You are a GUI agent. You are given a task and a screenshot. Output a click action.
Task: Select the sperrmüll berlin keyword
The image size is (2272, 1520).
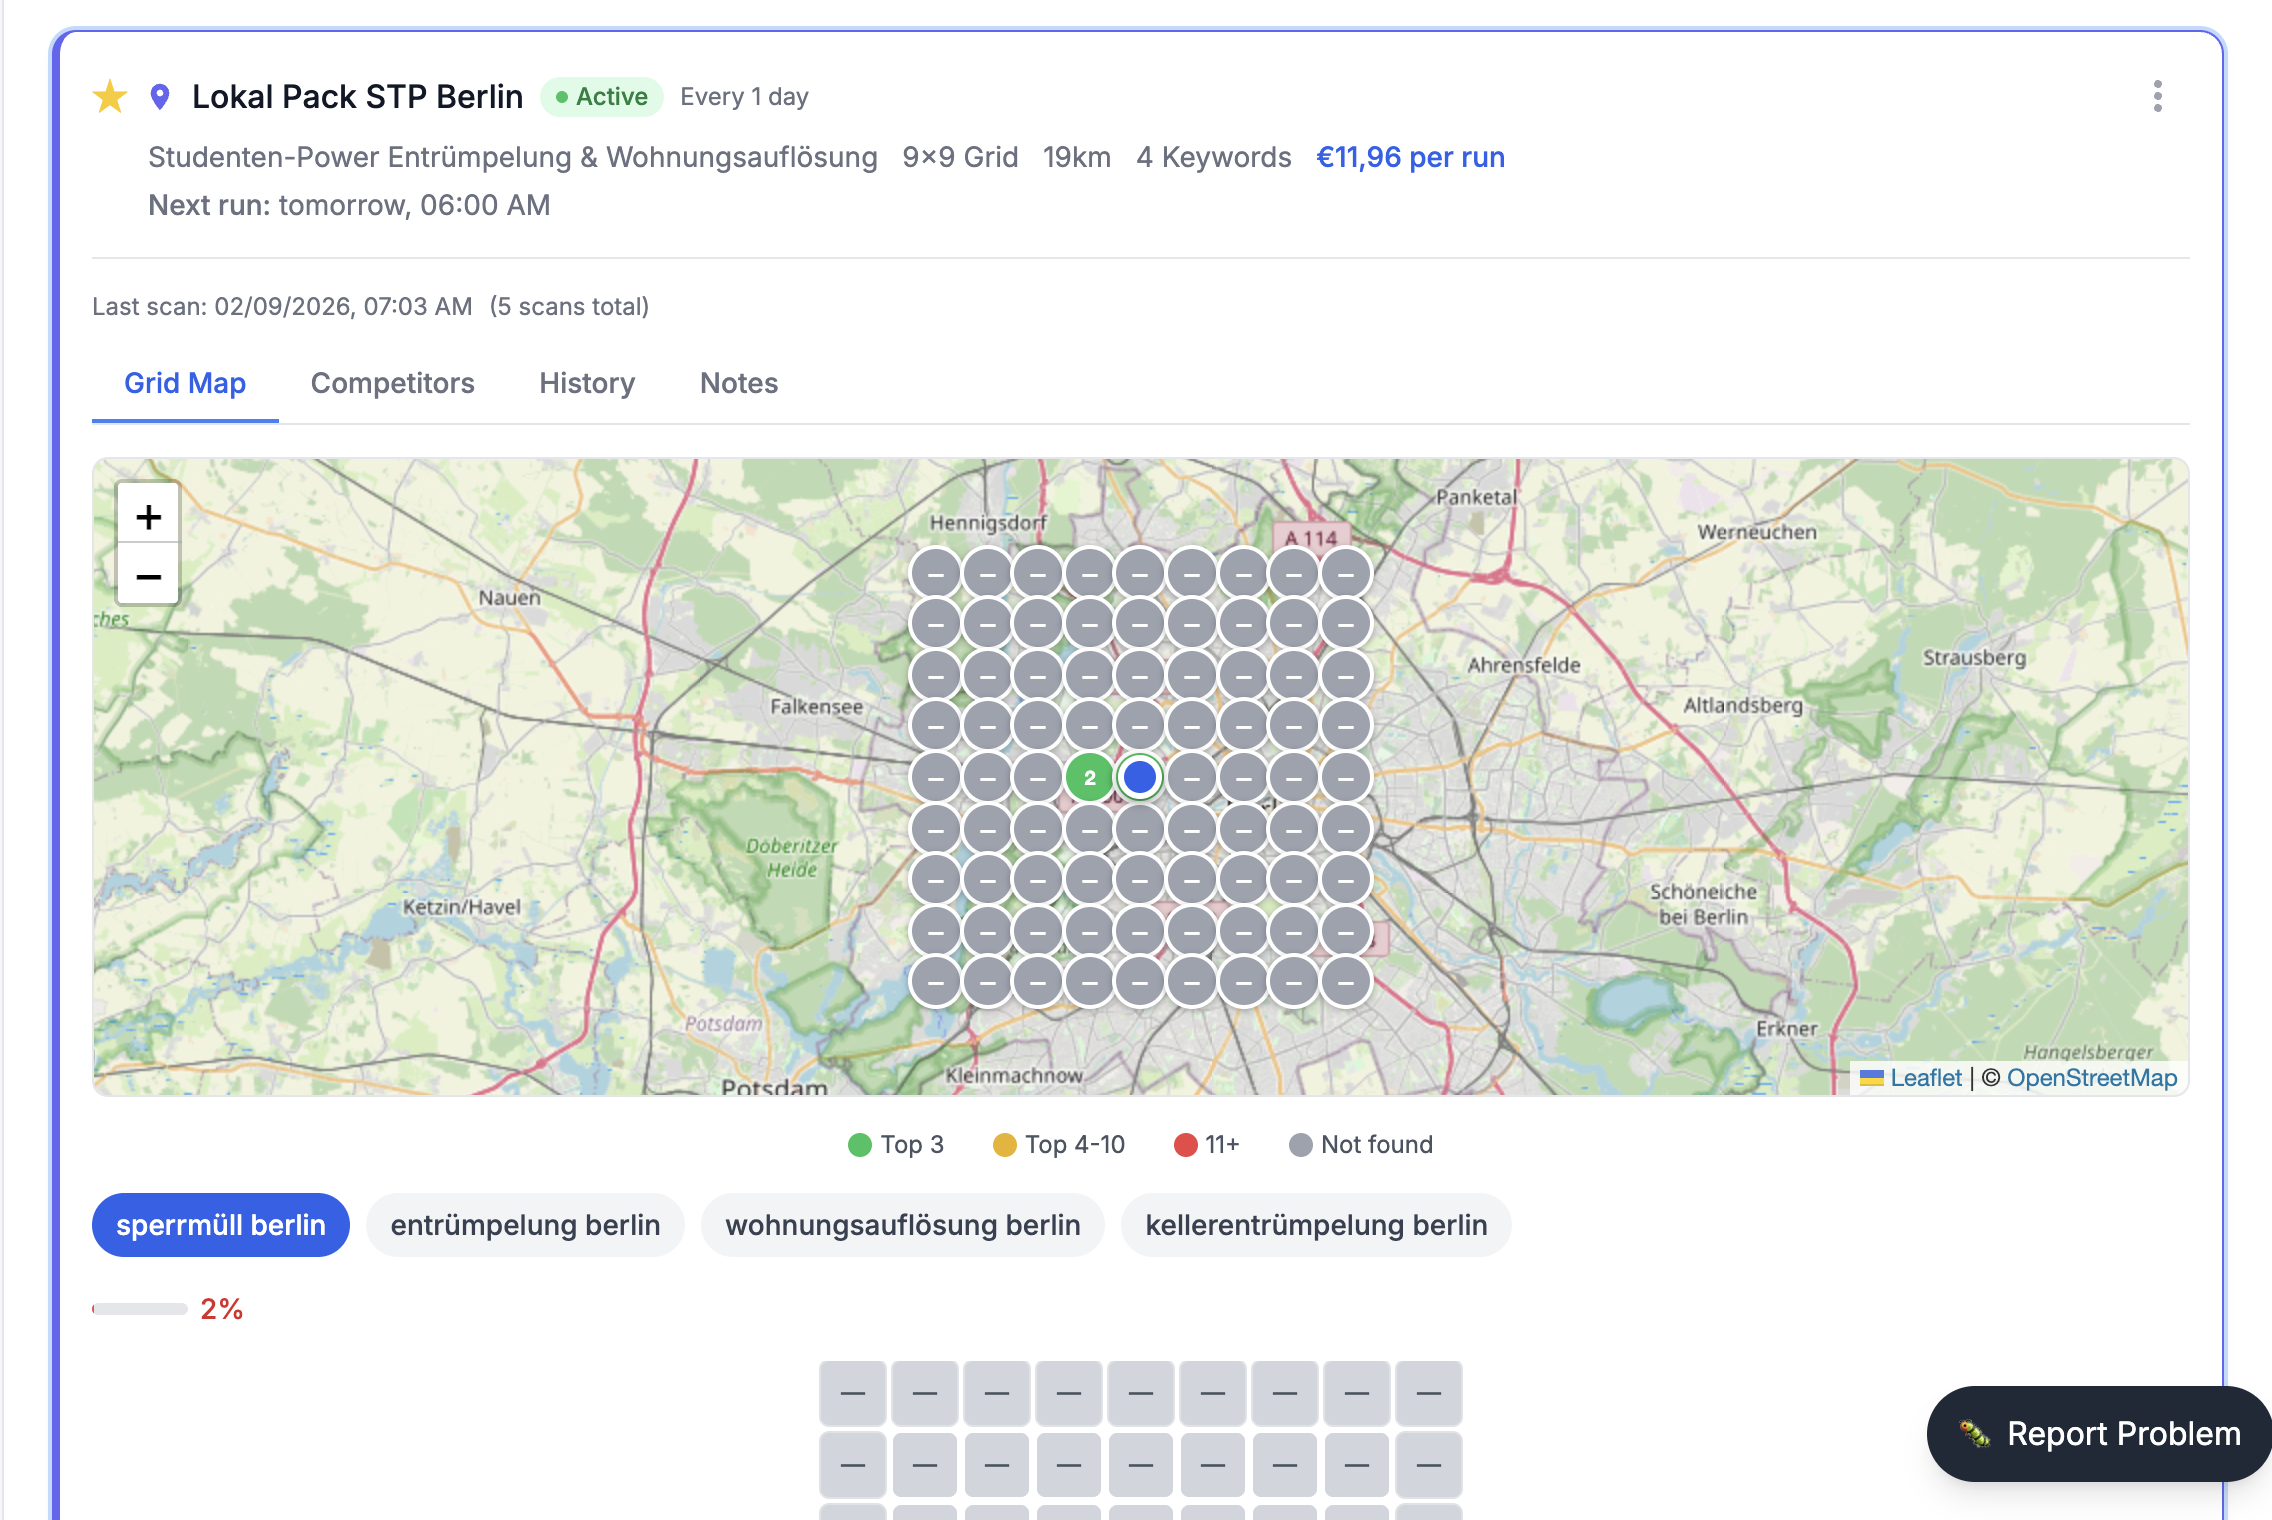[221, 1225]
